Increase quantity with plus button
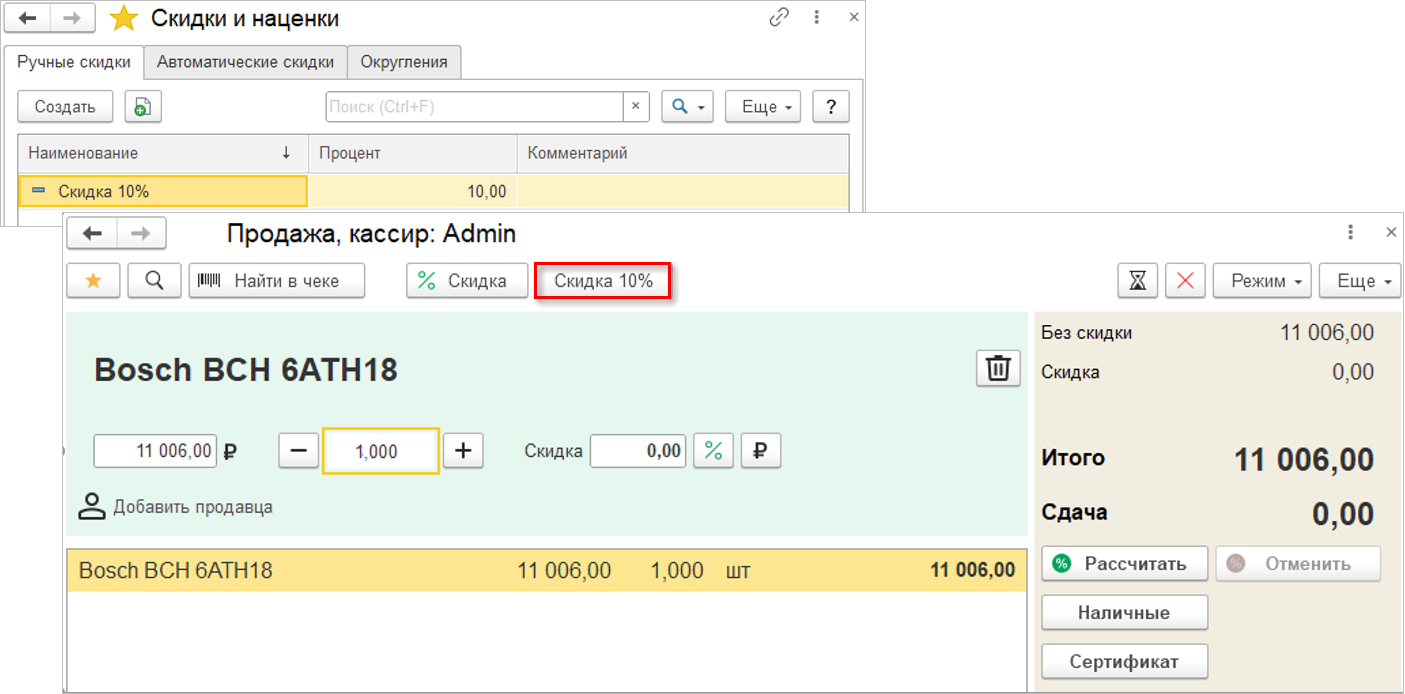 point(463,451)
